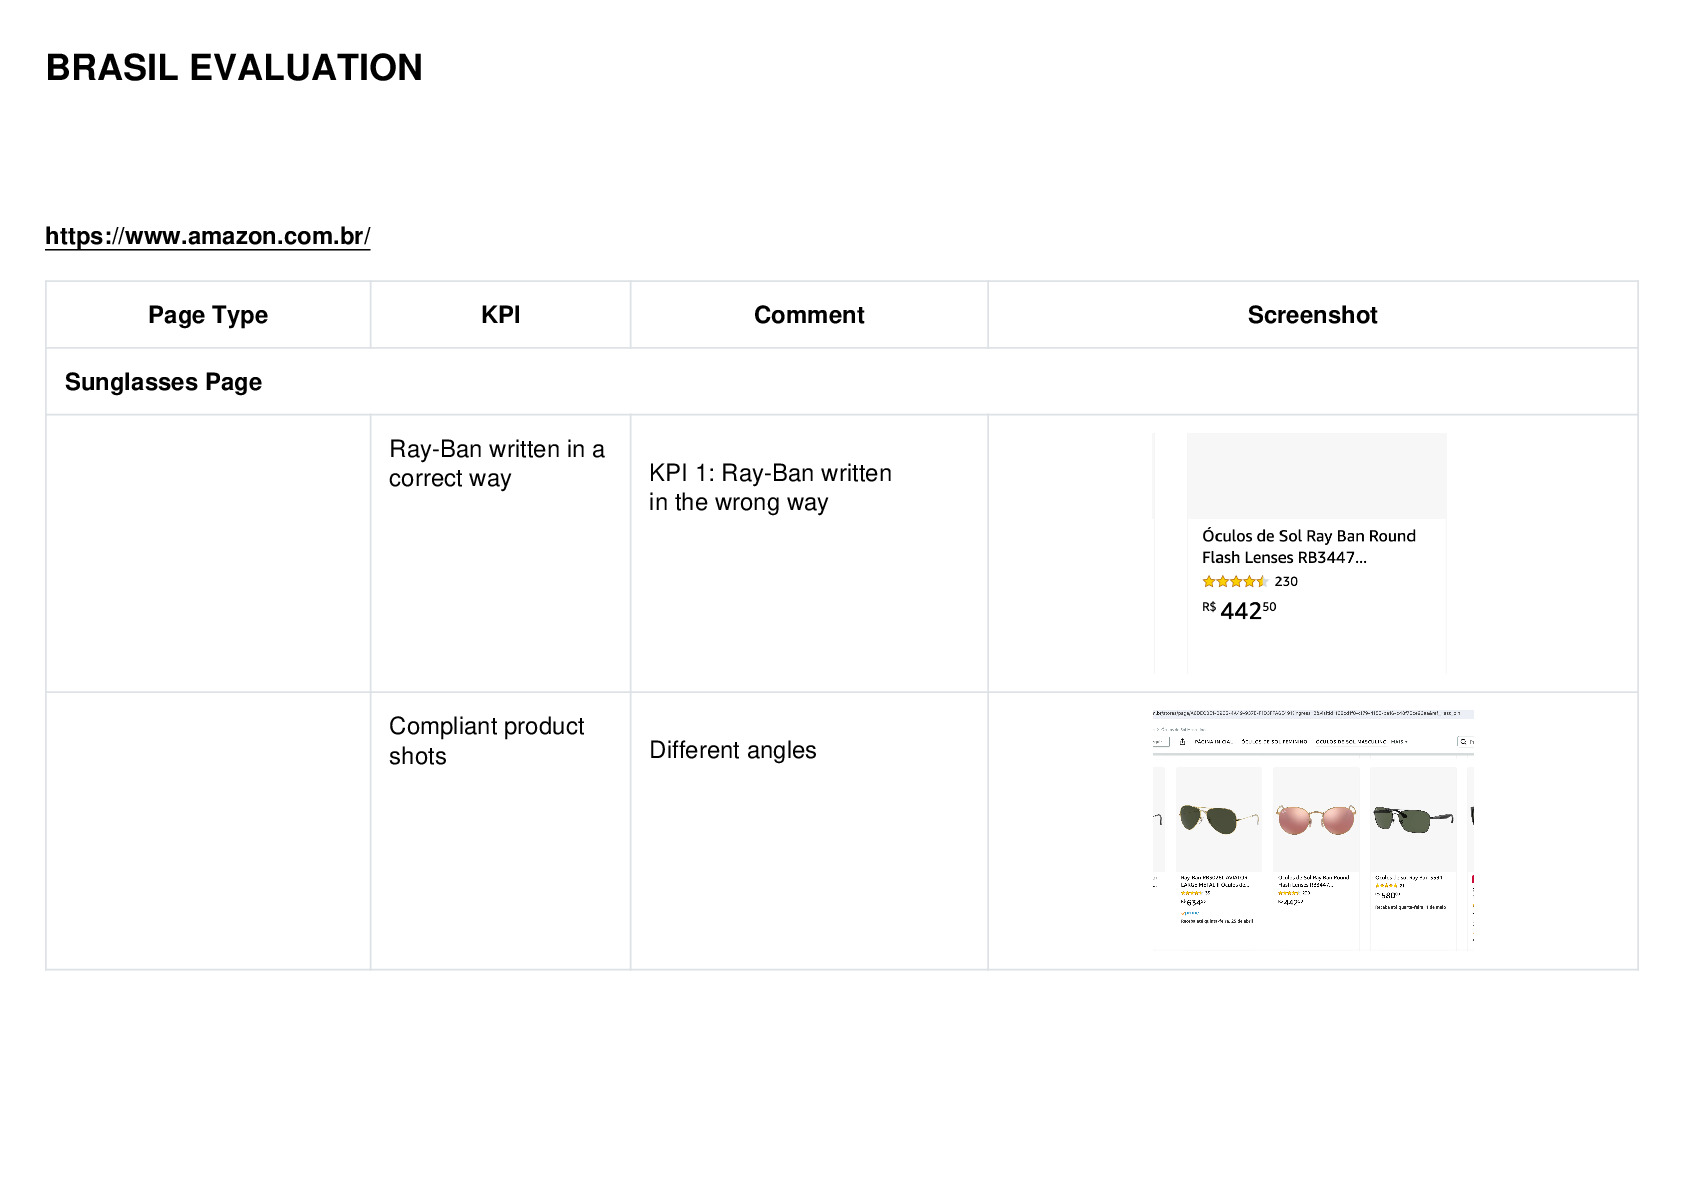The height and width of the screenshot is (1191, 1684).
Task: Click the Óculos de Sol Ray Ban Round title
Action: click(1308, 546)
